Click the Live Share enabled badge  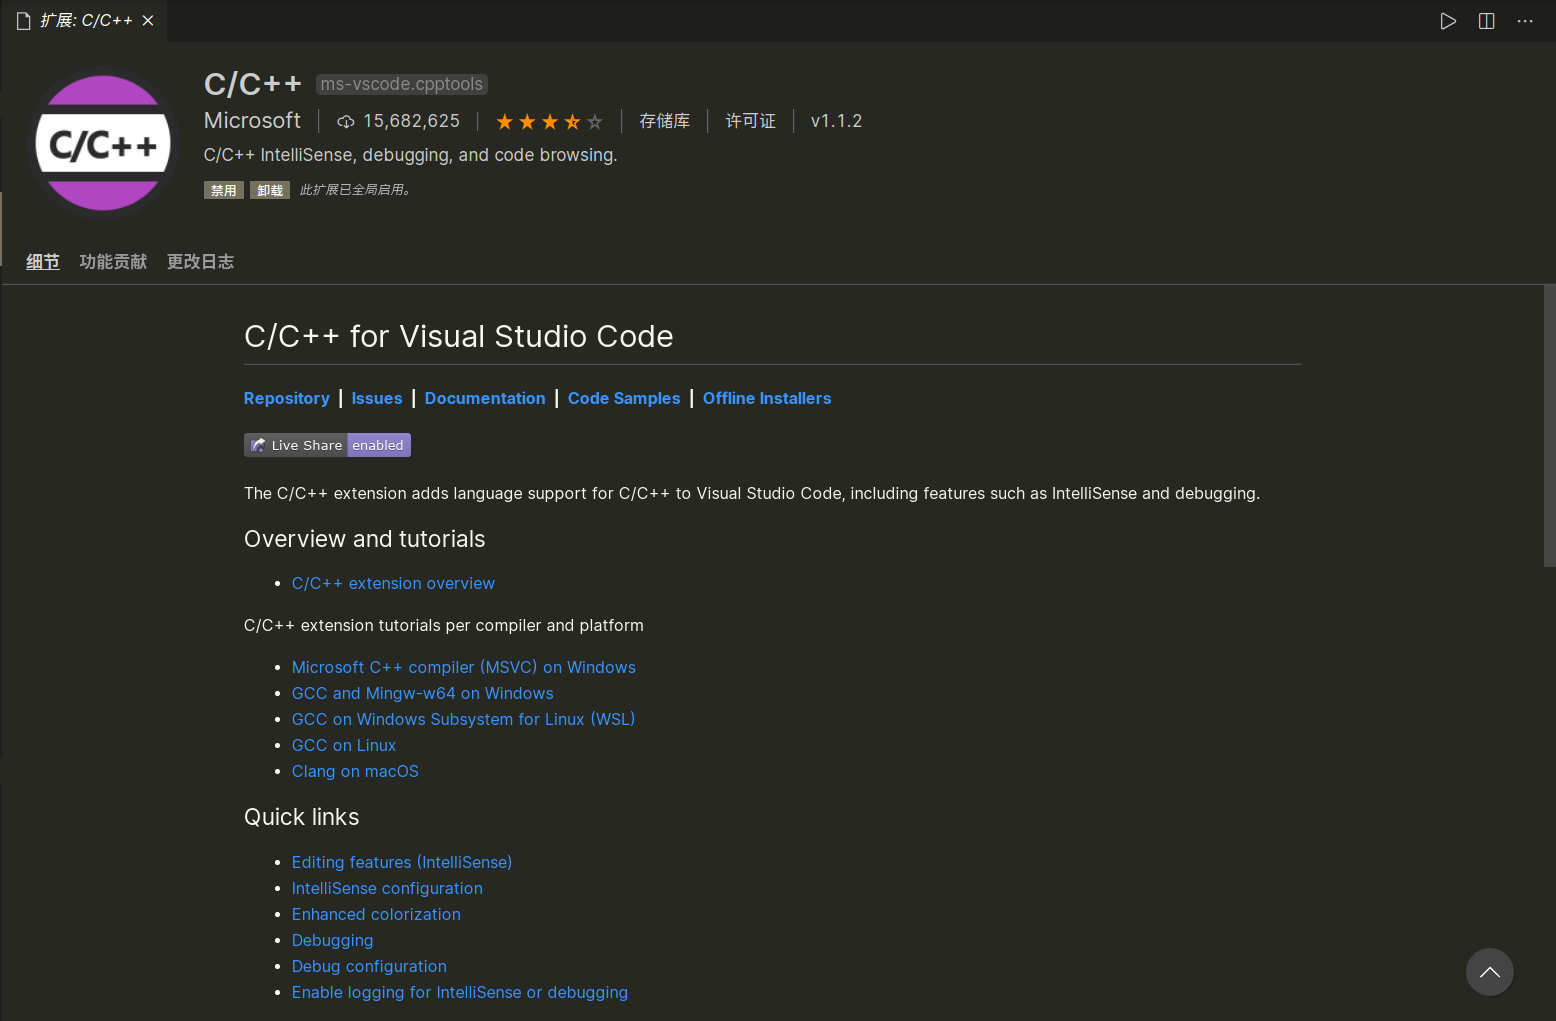(x=327, y=445)
